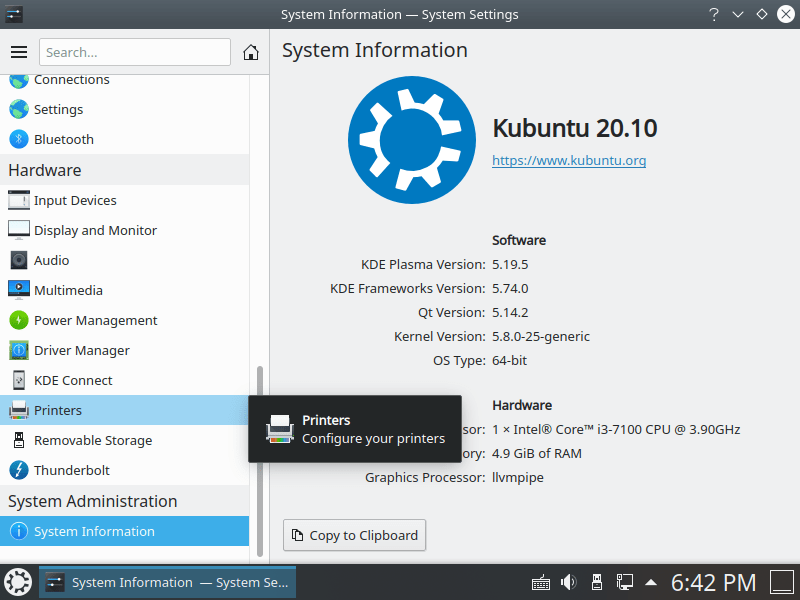
Task: Open the Removable Storage icon
Action: click(x=19, y=440)
